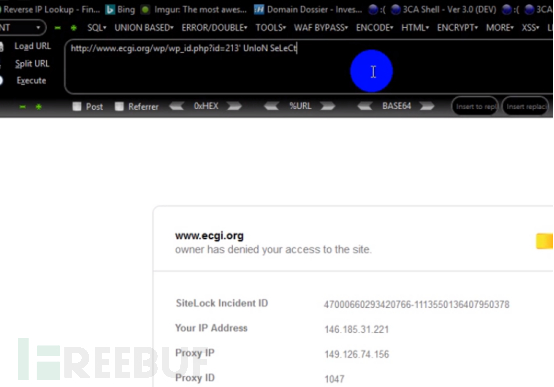Click the Proxy ID value 1047
The image size is (554, 387).
pyautogui.click(x=334, y=379)
